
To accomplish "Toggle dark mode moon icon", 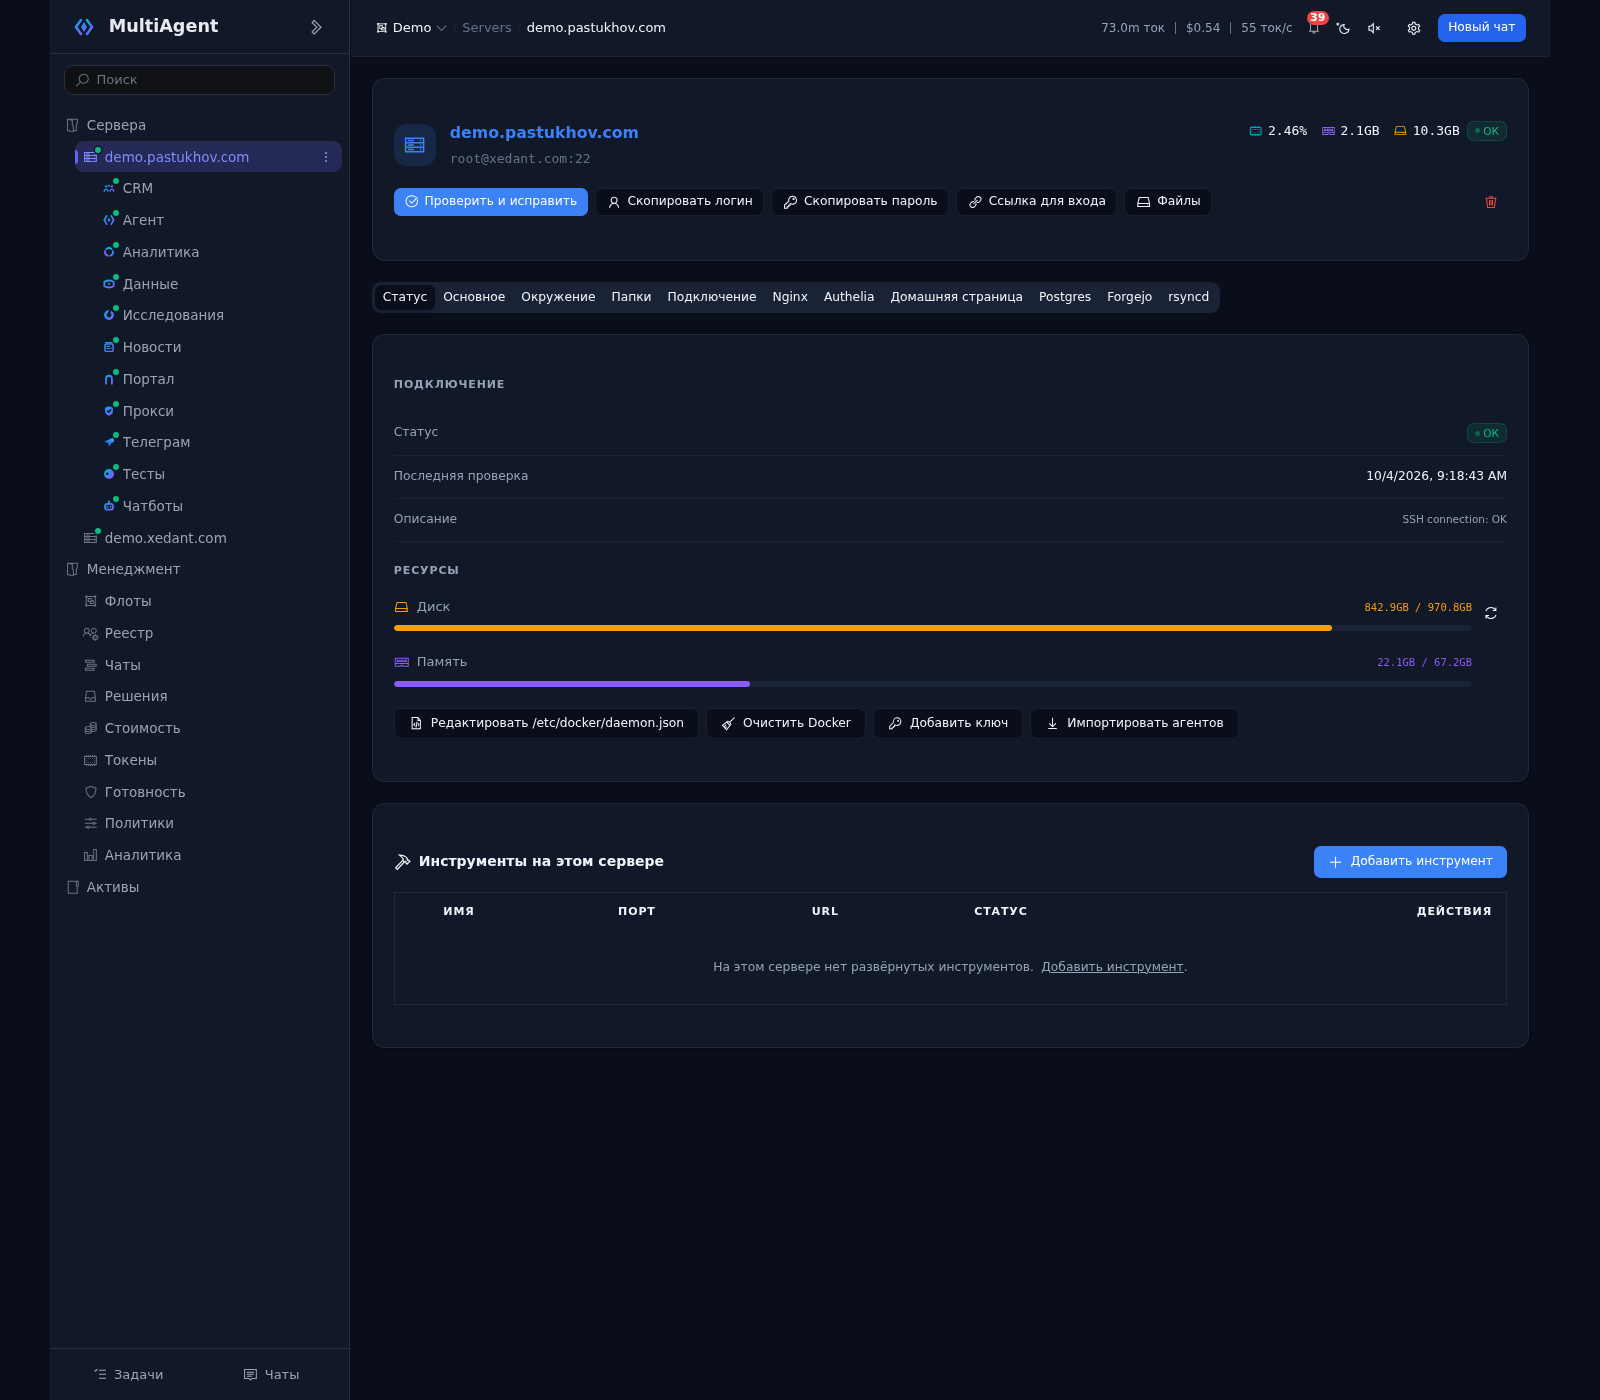I will (x=1344, y=28).
